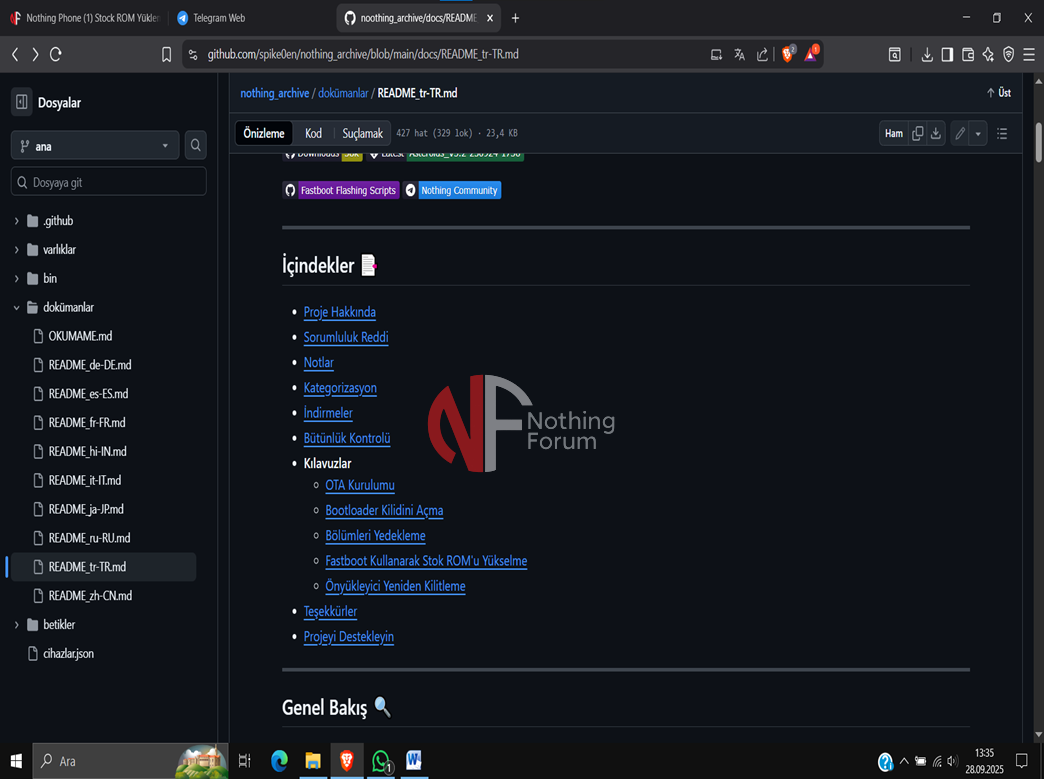The width and height of the screenshot is (1044, 779).
Task: Collapse the dokümanlar folder
Action: click(16, 308)
